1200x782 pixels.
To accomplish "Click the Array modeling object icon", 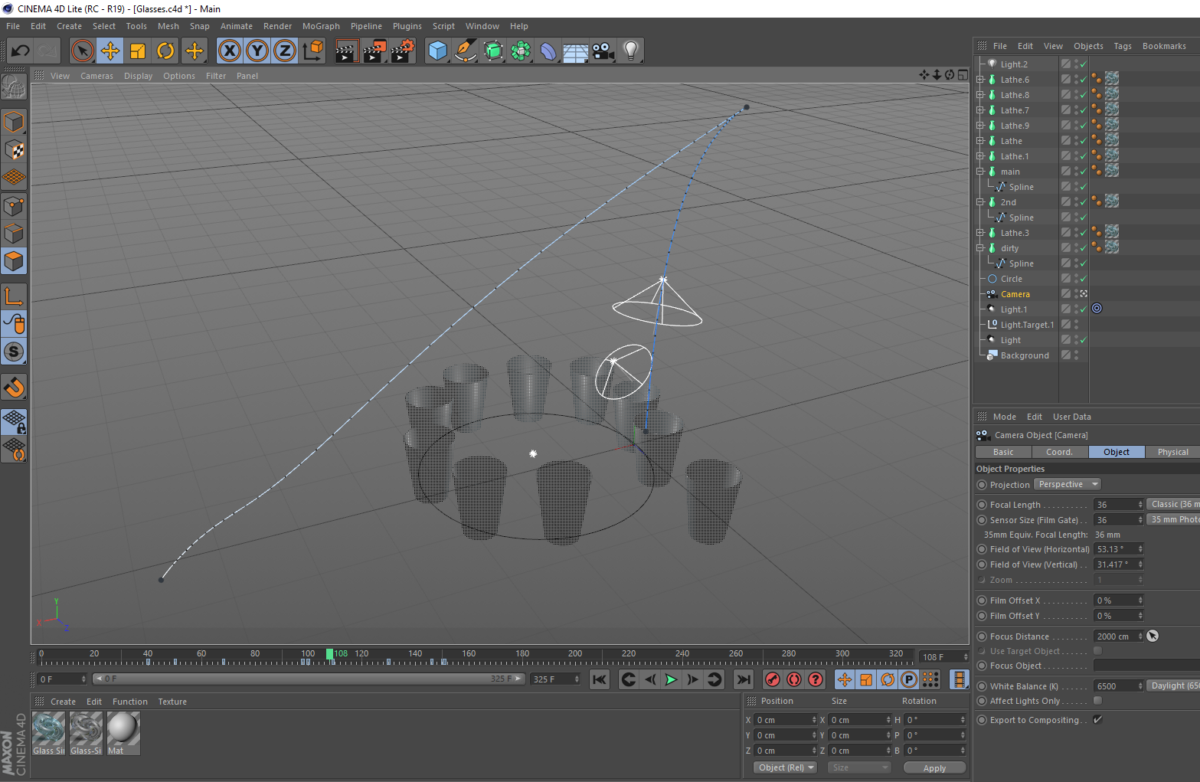I will pos(520,50).
